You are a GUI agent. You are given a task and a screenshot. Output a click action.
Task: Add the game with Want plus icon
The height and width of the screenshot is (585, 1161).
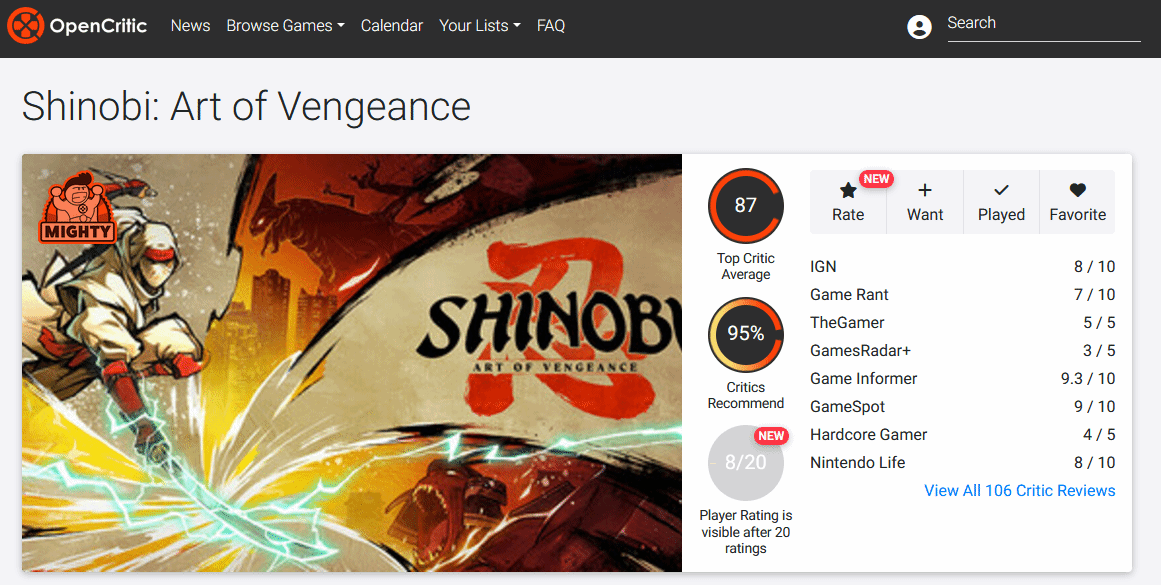click(x=925, y=190)
